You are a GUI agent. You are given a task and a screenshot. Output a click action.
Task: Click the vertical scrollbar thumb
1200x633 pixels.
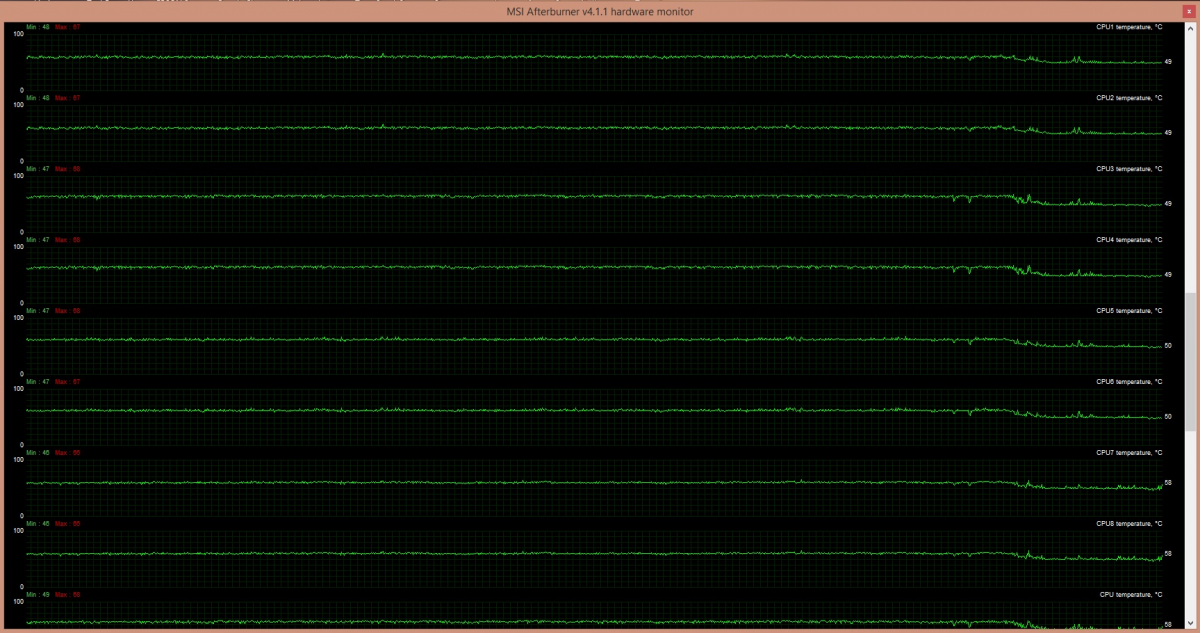(1192, 362)
